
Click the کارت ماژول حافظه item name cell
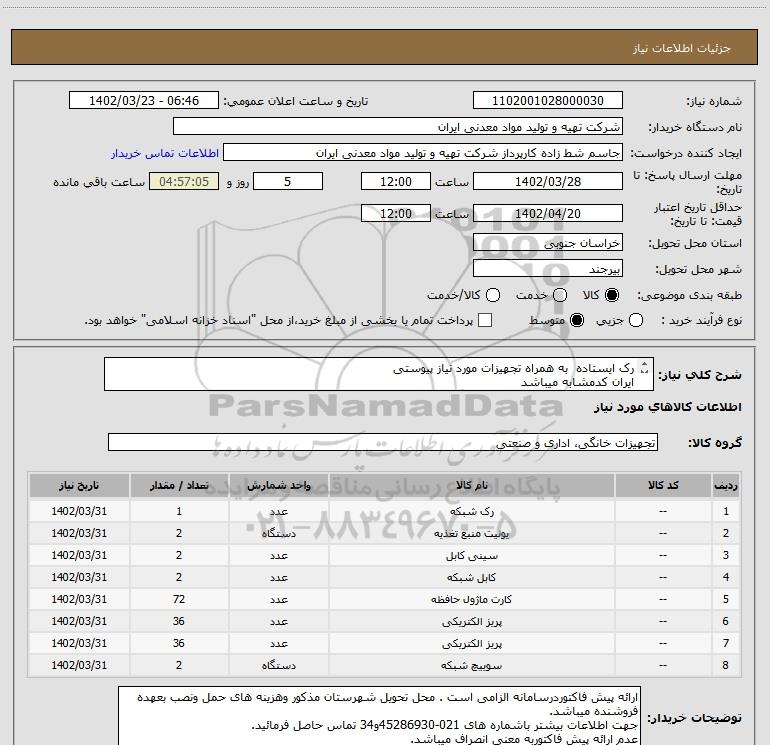pos(471,600)
